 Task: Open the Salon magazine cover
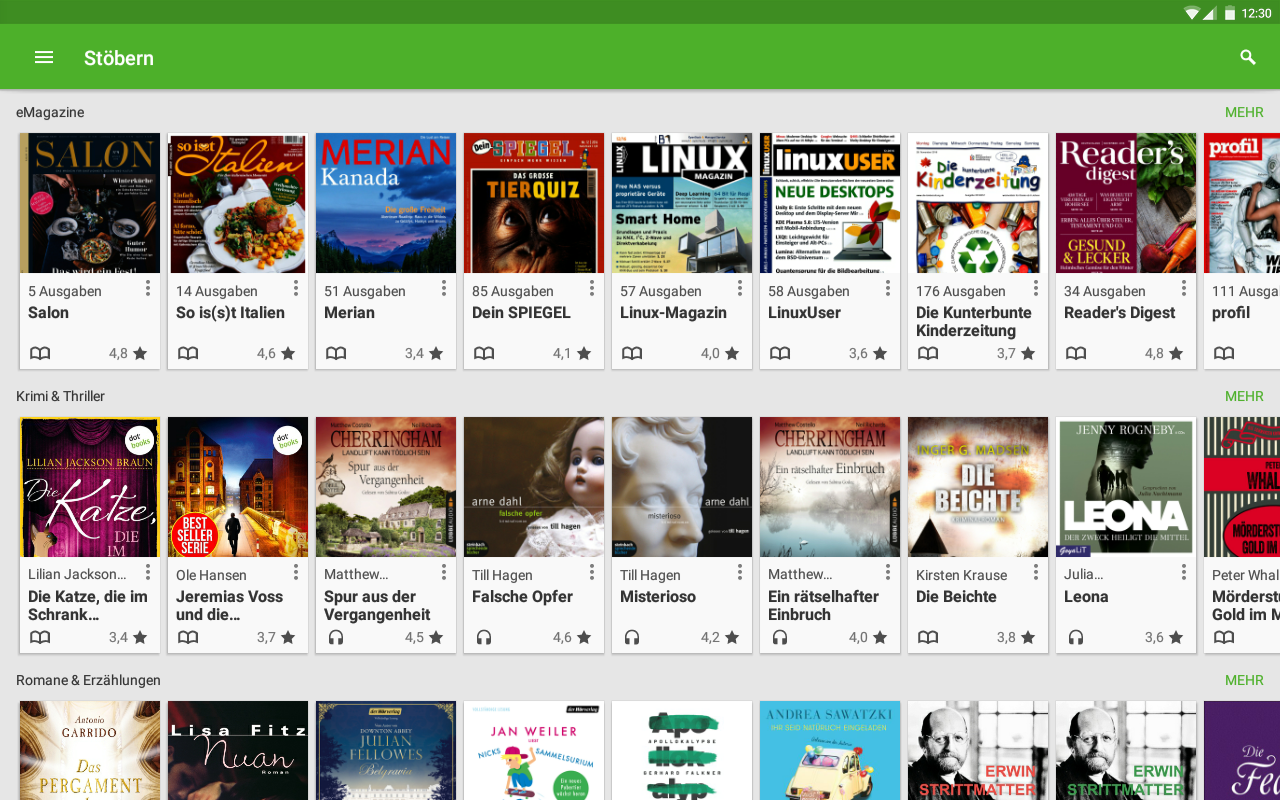[90, 203]
